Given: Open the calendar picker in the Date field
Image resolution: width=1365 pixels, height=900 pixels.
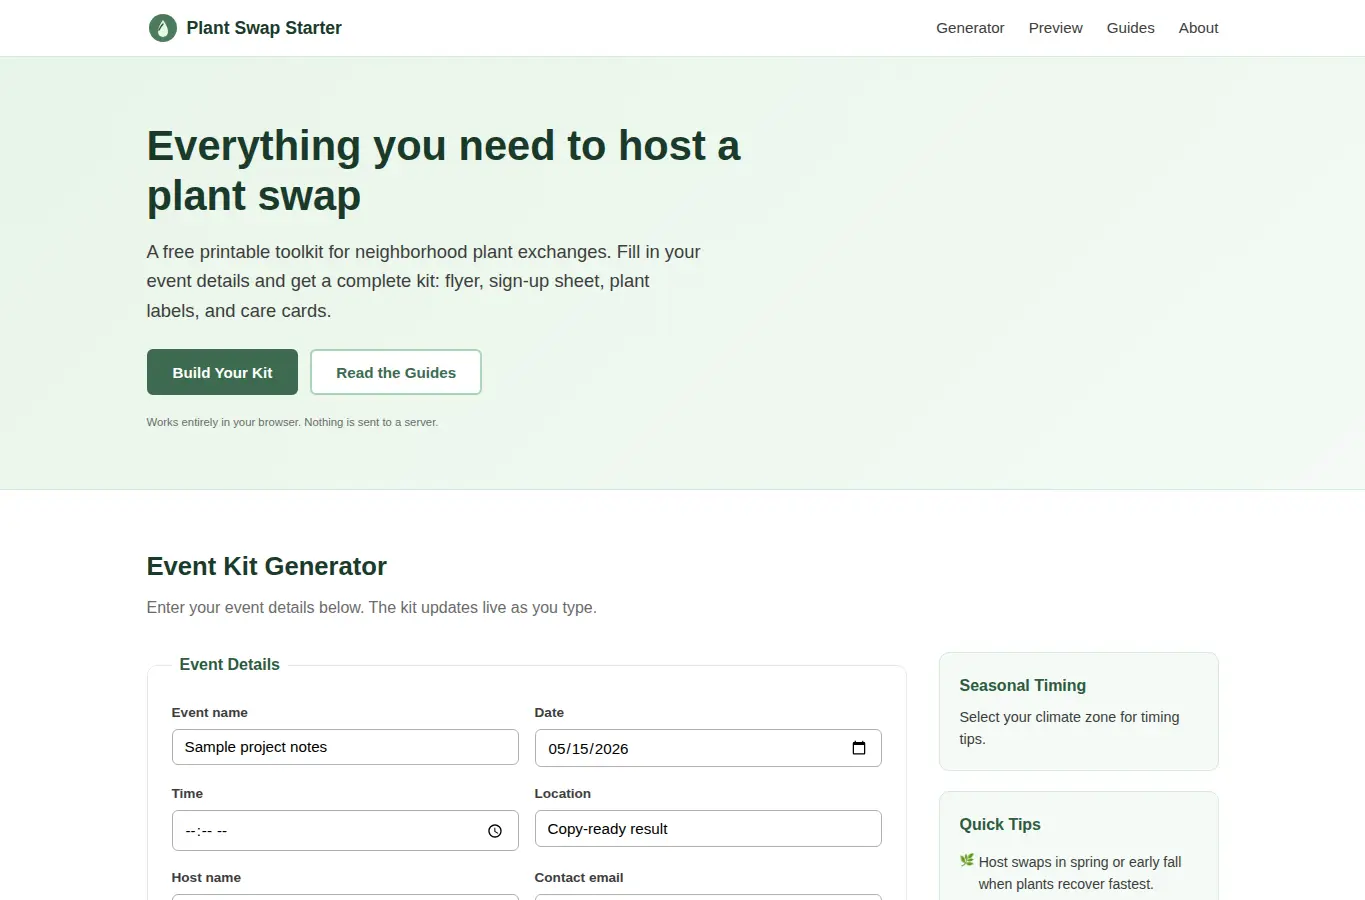Looking at the screenshot, I should [x=858, y=748].
